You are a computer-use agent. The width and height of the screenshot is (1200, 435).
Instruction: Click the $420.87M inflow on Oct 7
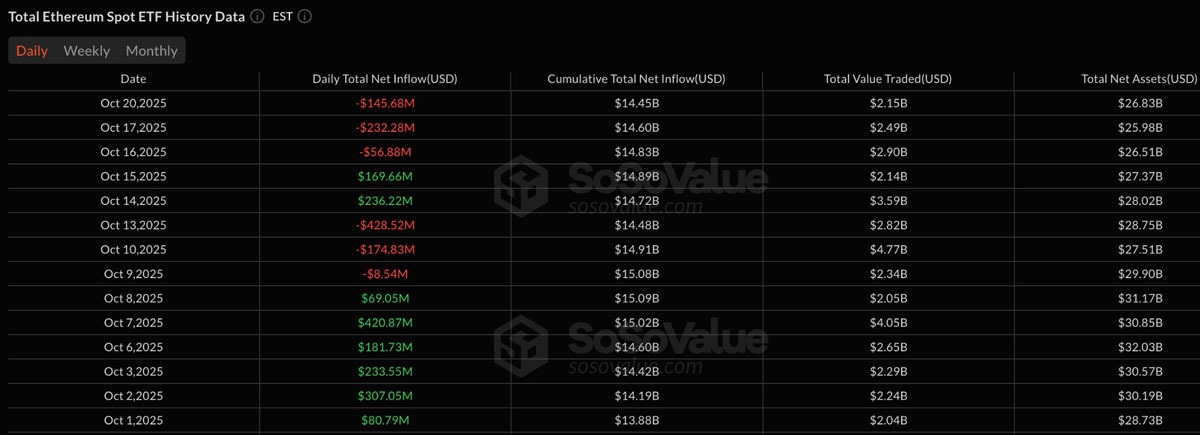pyautogui.click(x=385, y=322)
